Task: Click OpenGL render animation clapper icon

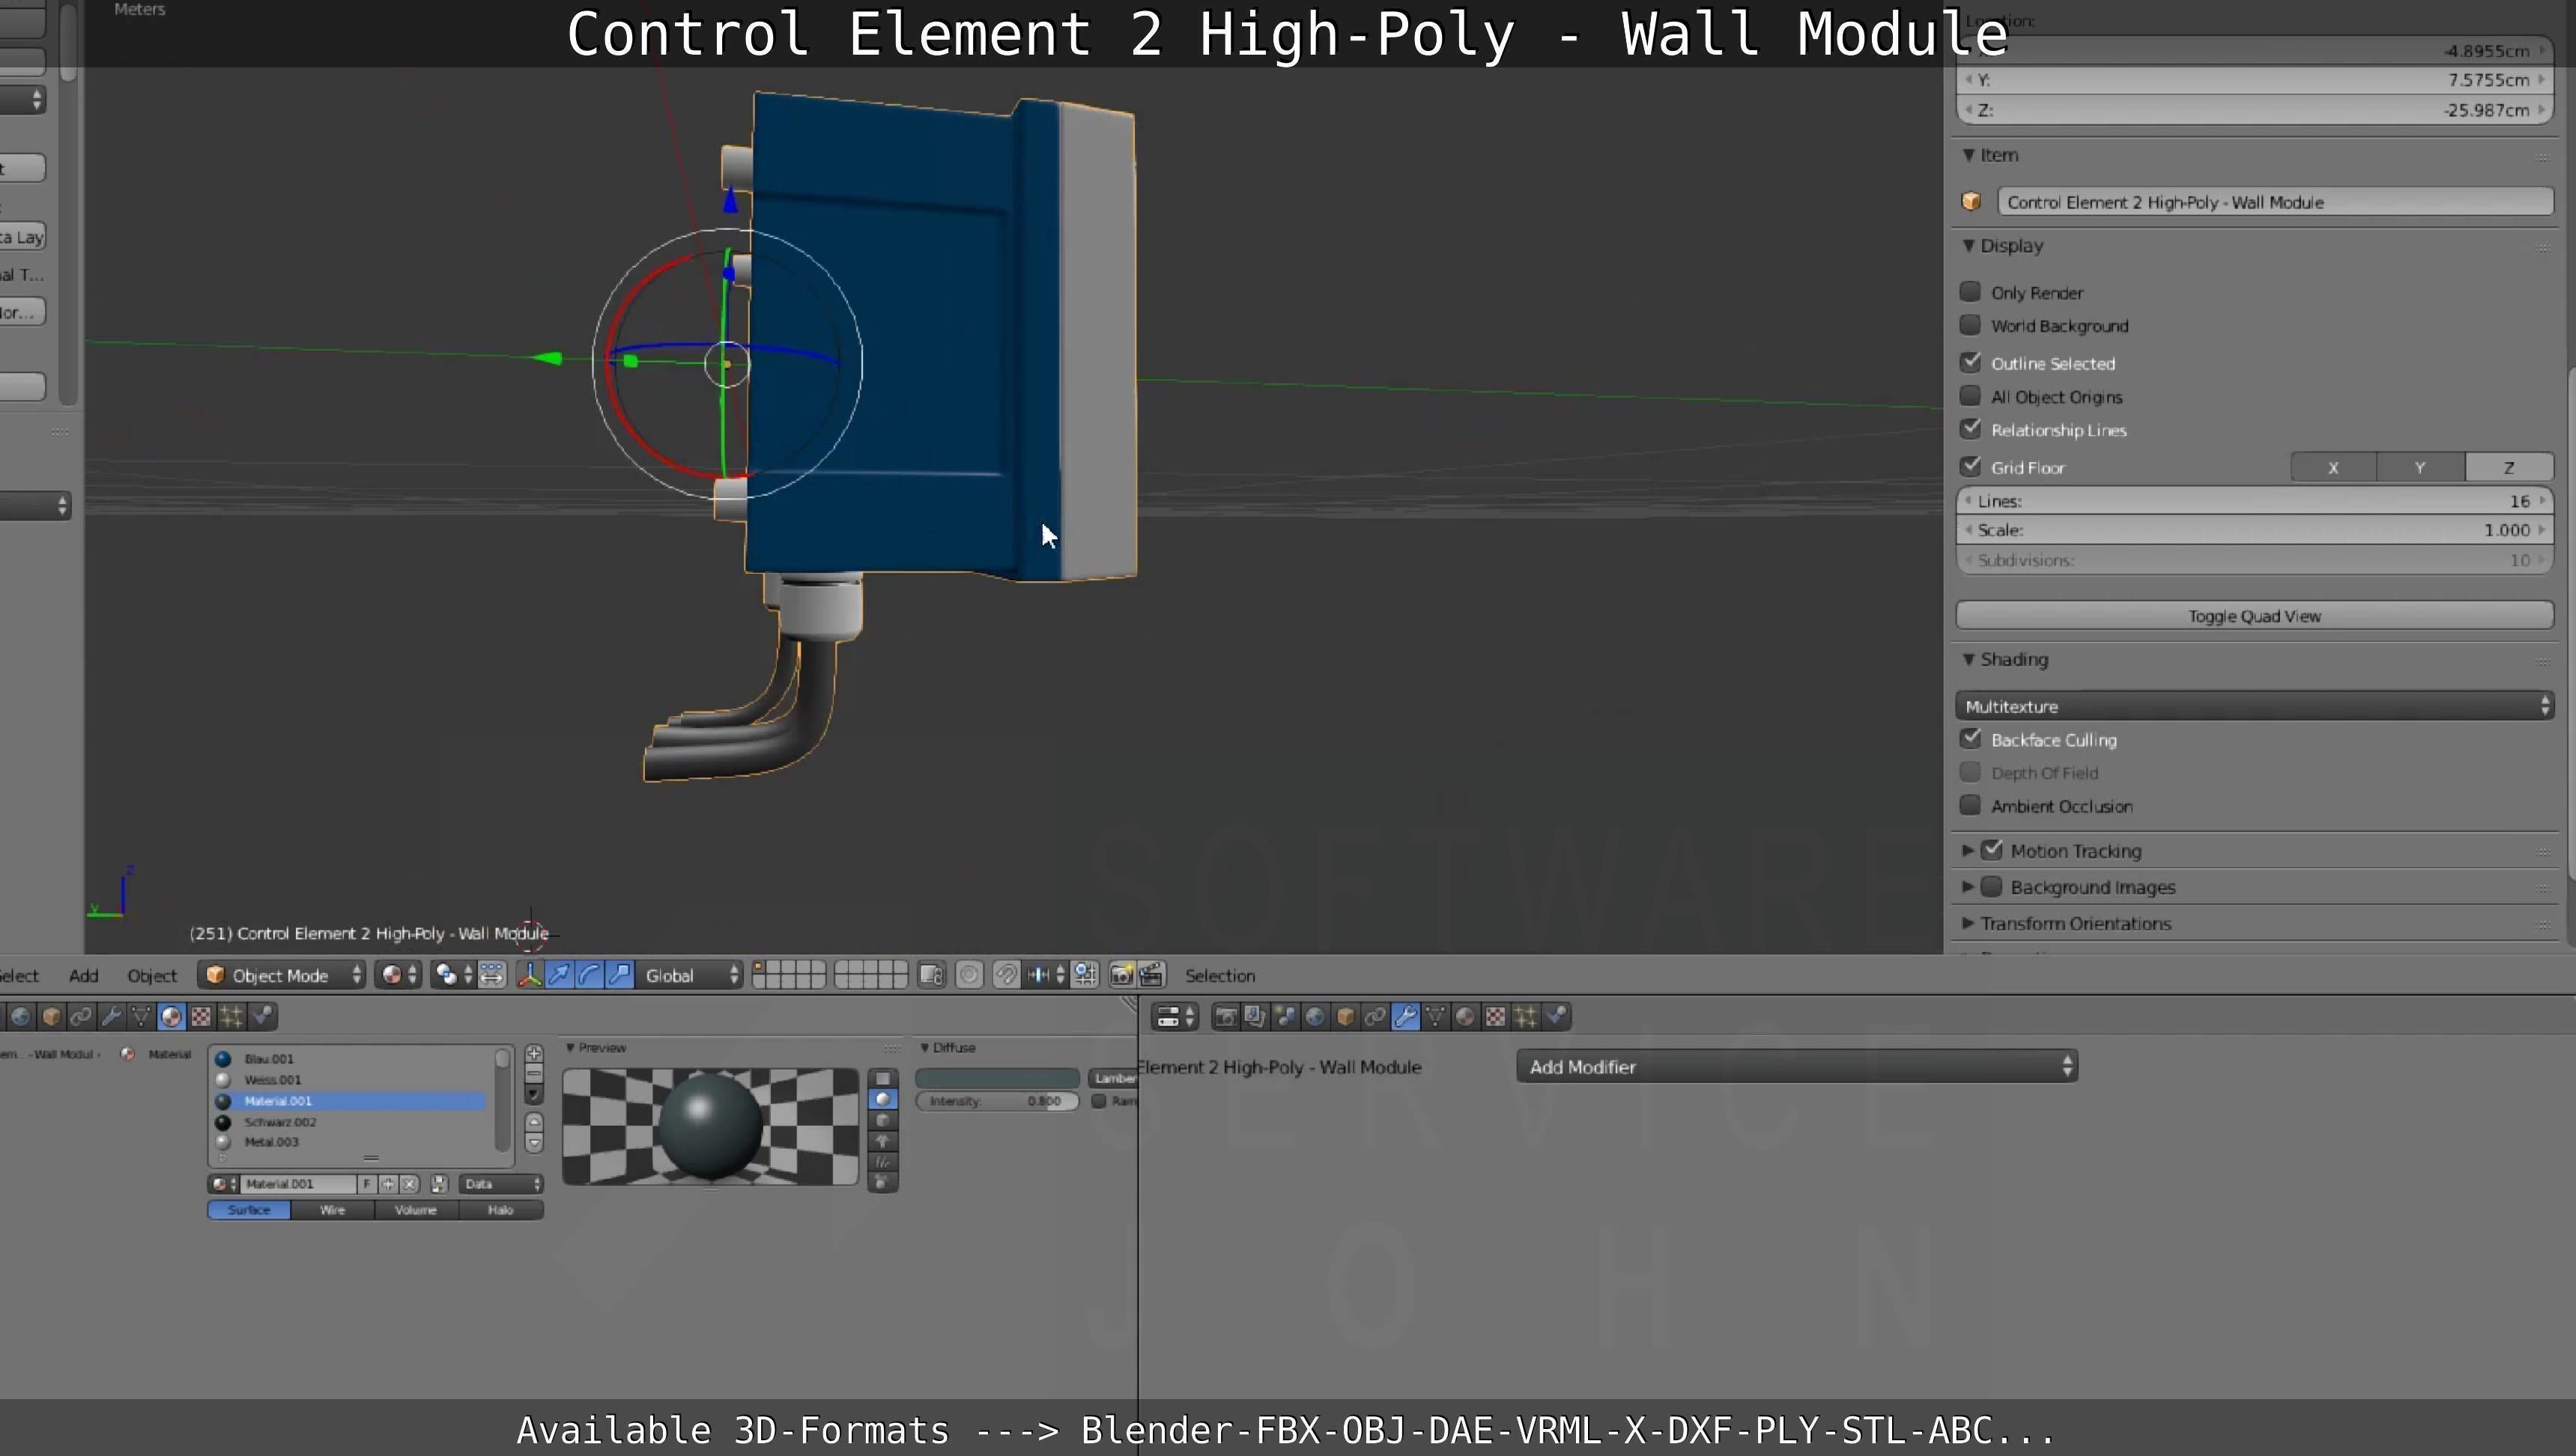Action: (1152, 975)
